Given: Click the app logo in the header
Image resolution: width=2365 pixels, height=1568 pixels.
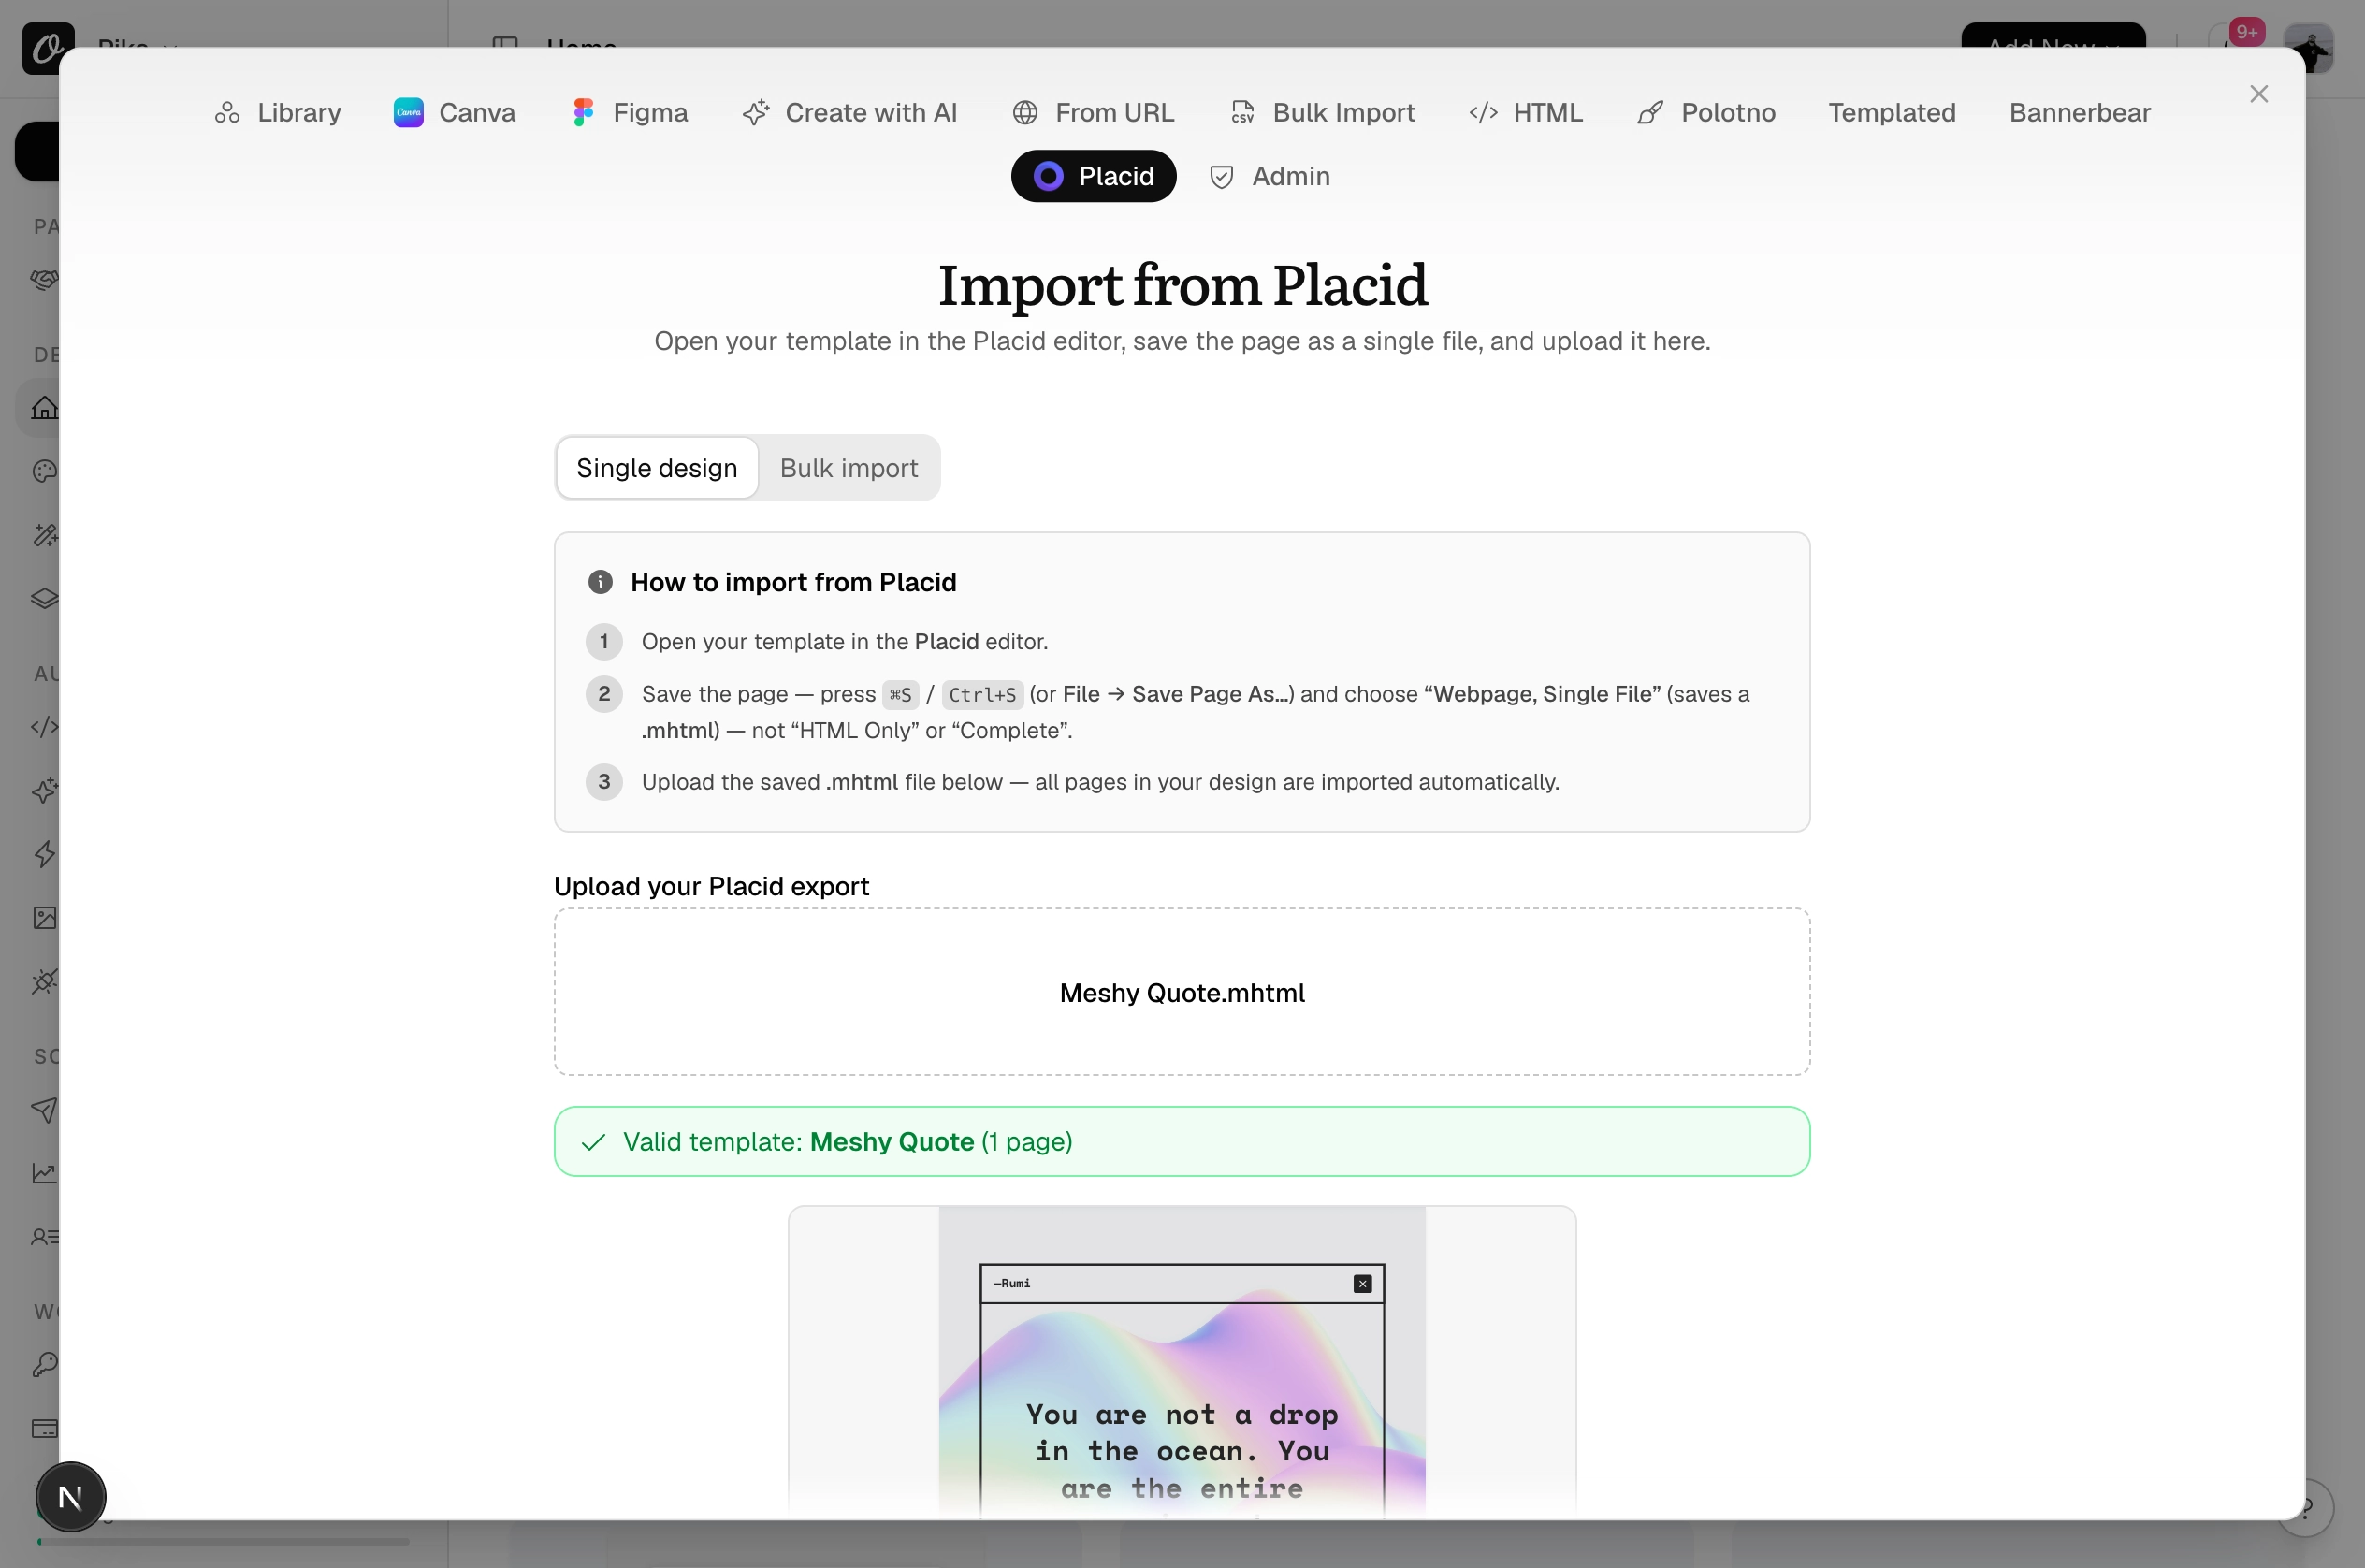Looking at the screenshot, I should tap(47, 48).
